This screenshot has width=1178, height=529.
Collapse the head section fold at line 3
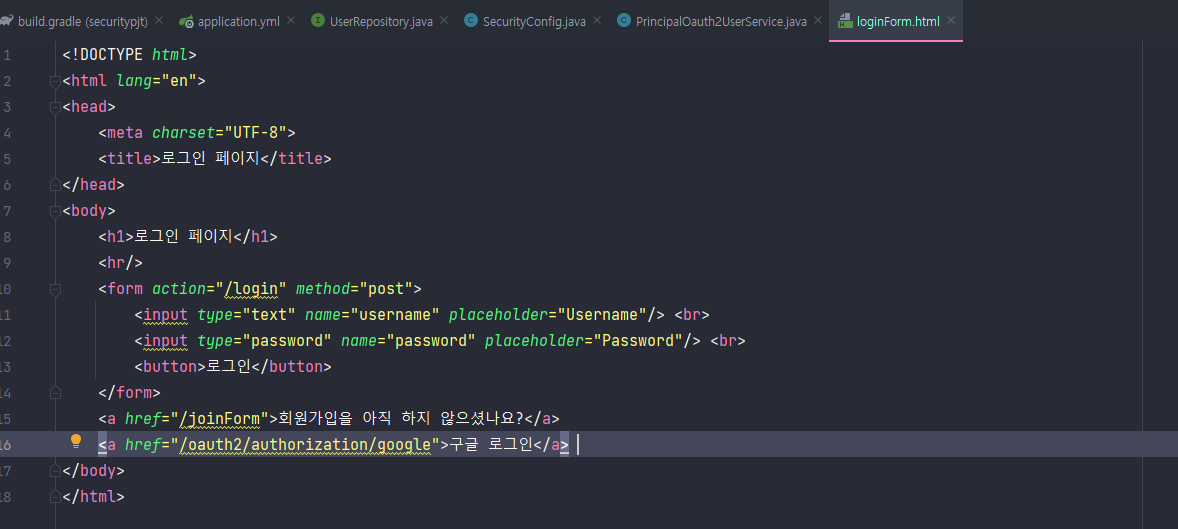55,107
